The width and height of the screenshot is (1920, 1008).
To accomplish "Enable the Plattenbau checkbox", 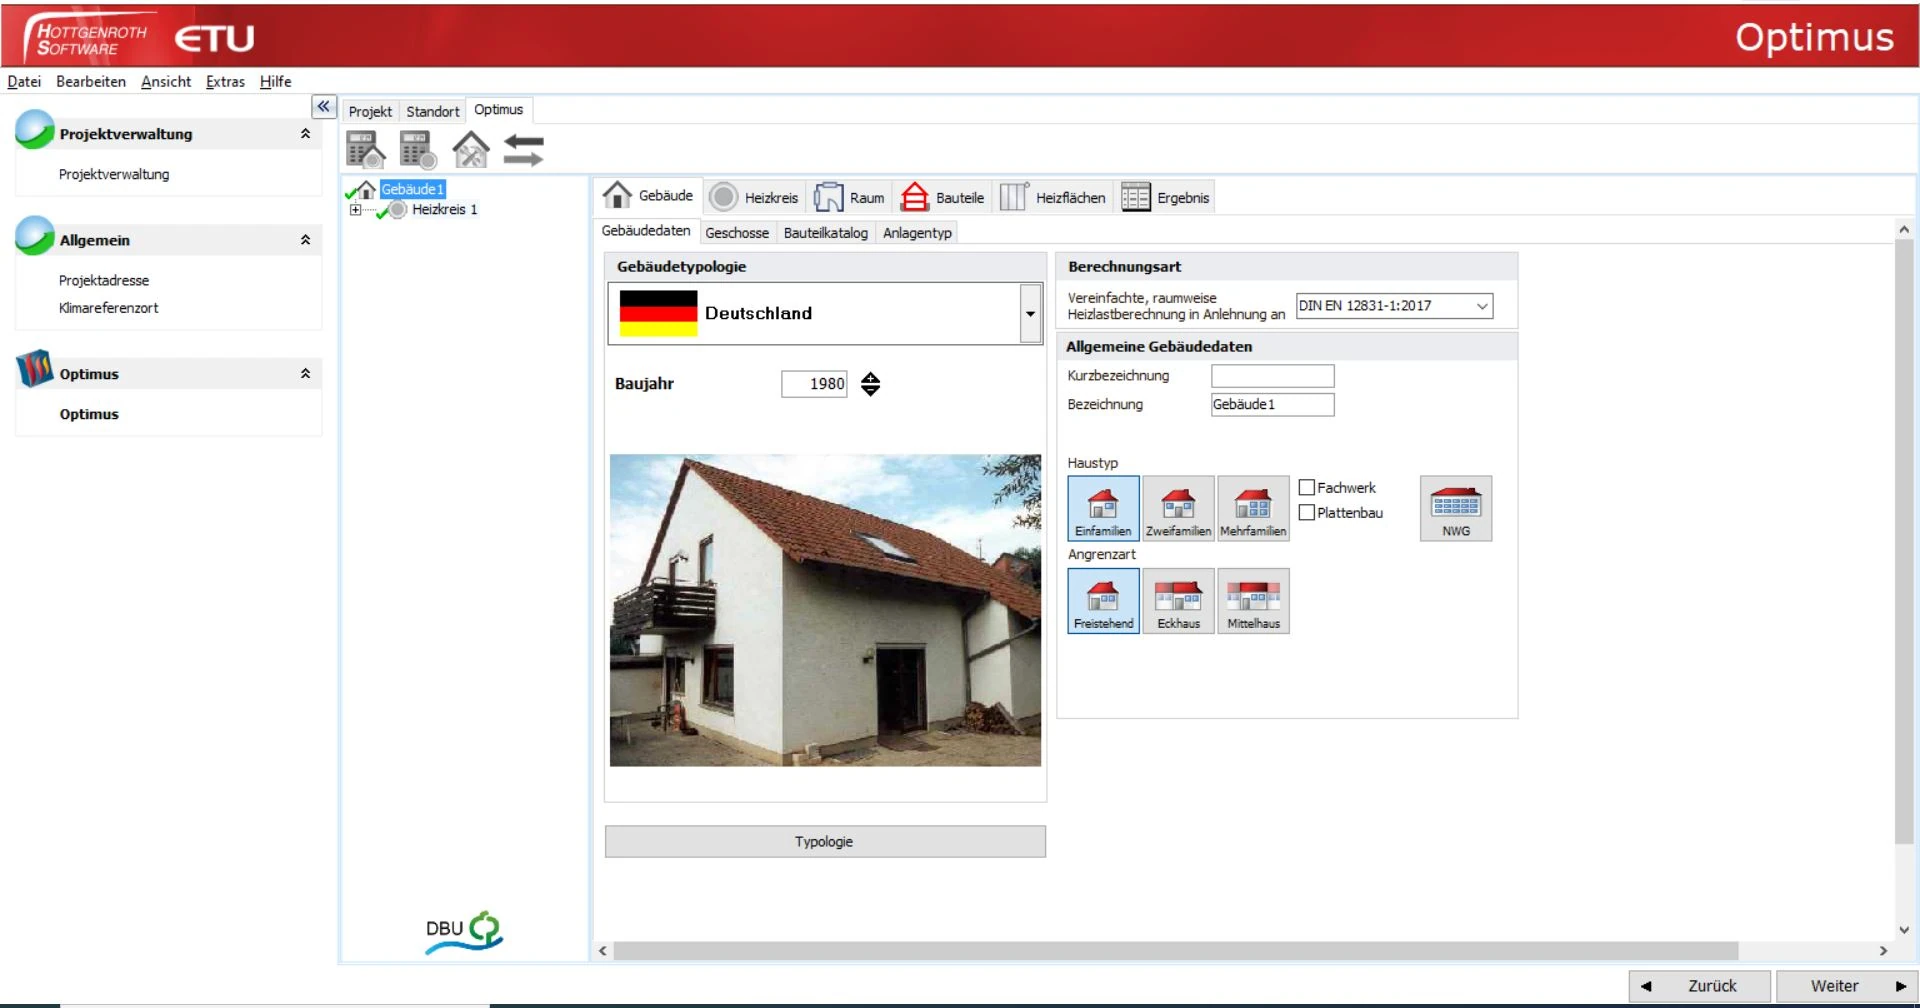I will click(x=1306, y=513).
